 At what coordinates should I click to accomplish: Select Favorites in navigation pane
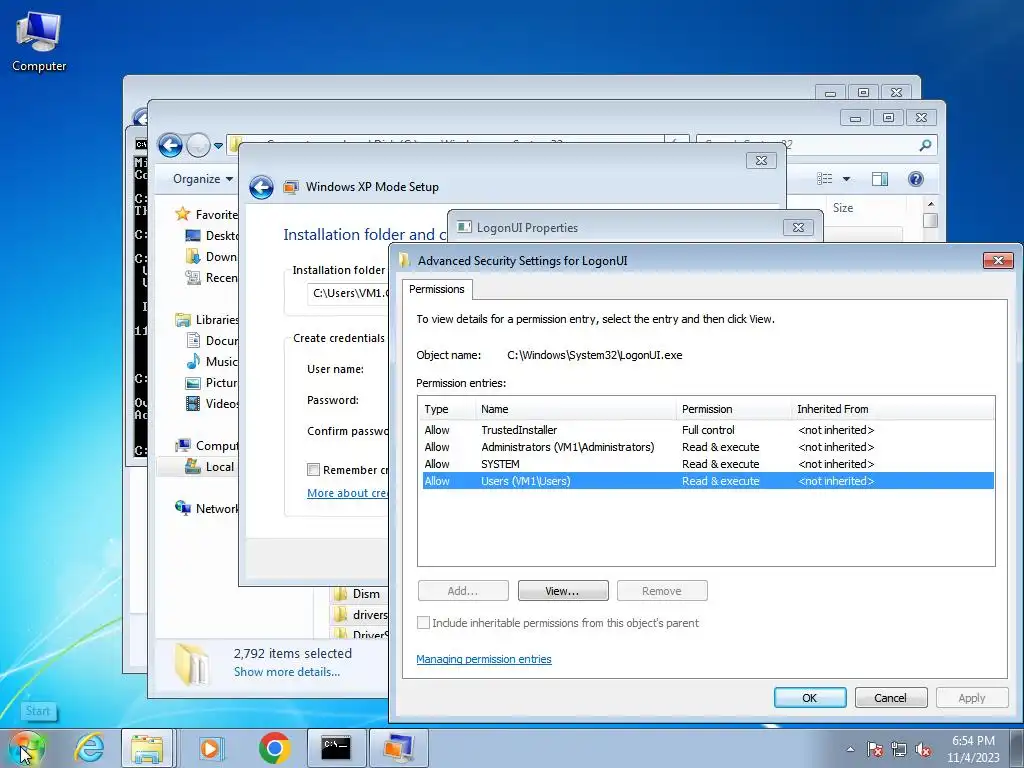click(205, 214)
